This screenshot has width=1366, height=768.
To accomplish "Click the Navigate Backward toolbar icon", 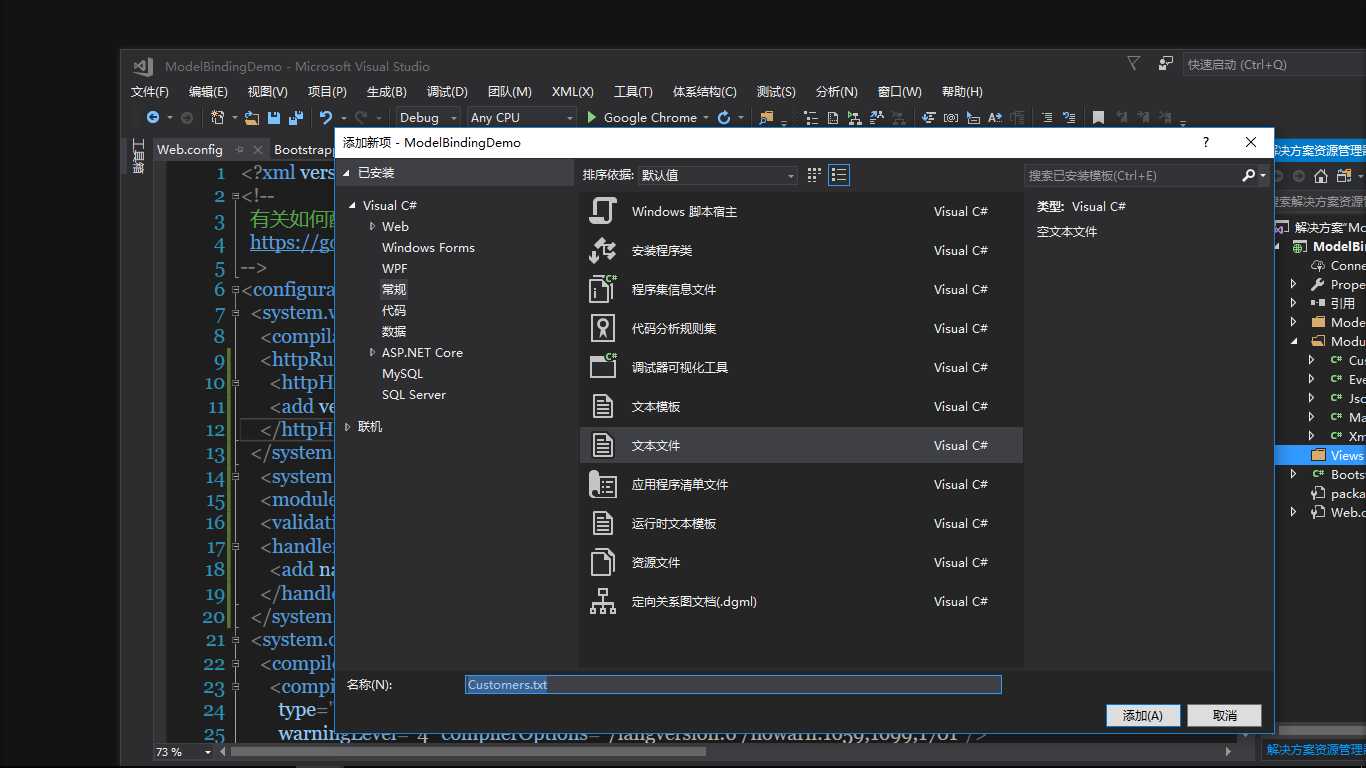I will click(152, 117).
